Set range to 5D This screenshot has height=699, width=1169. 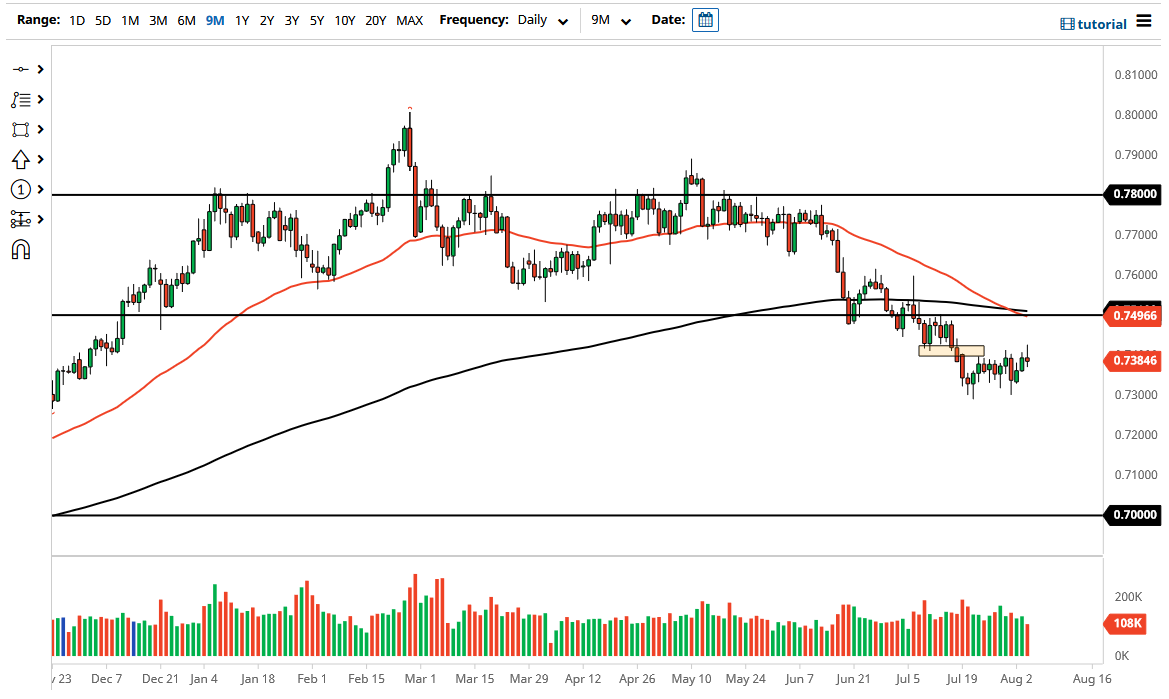(103, 20)
